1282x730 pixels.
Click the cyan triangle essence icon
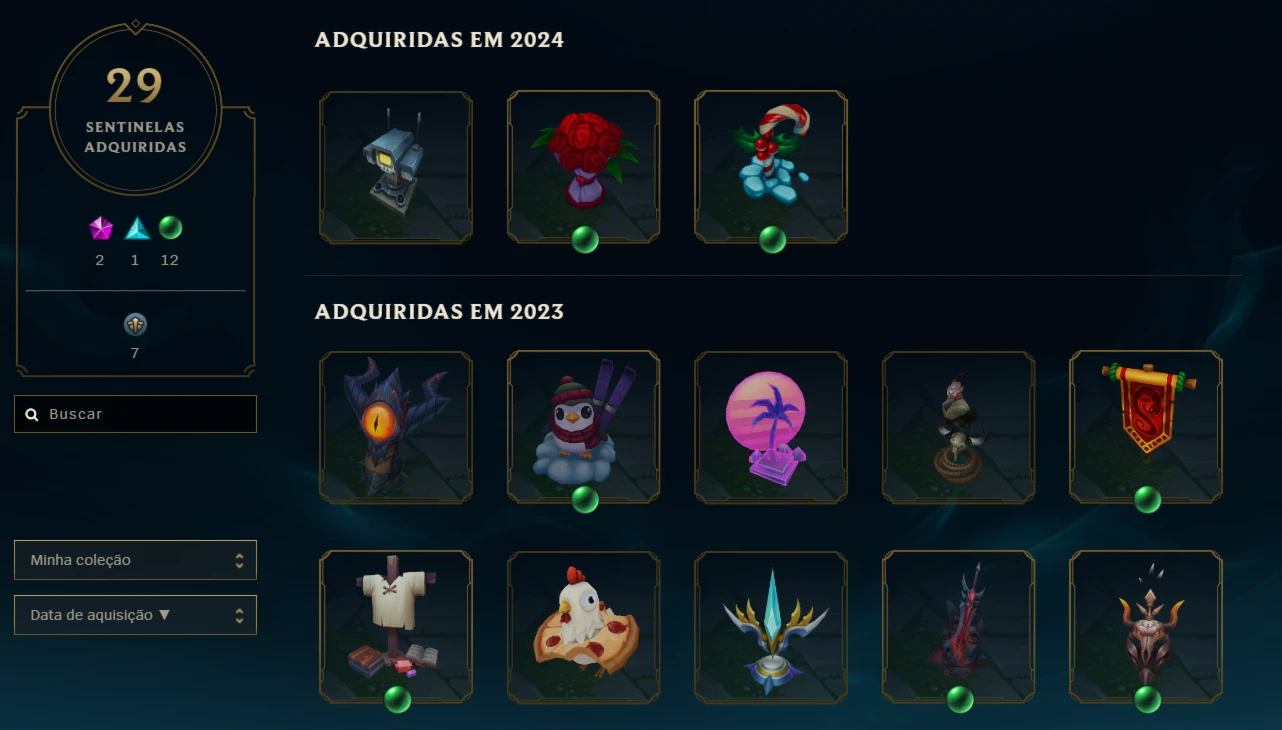tap(137, 229)
